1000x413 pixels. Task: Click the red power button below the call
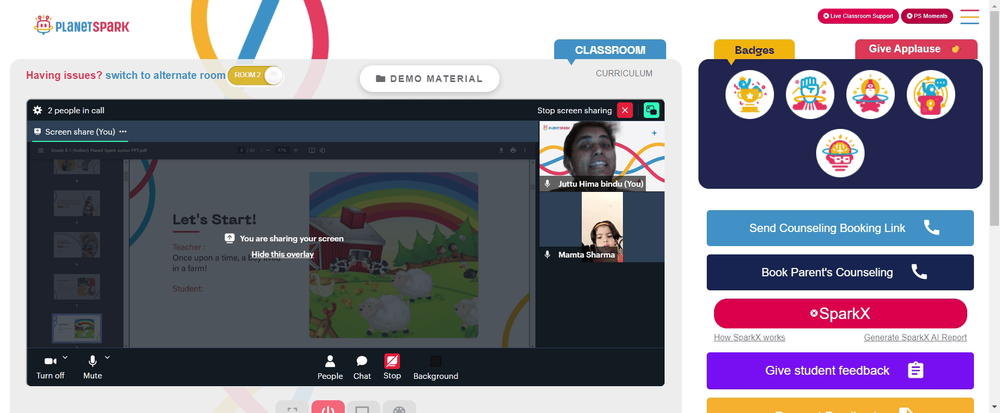pos(328,408)
